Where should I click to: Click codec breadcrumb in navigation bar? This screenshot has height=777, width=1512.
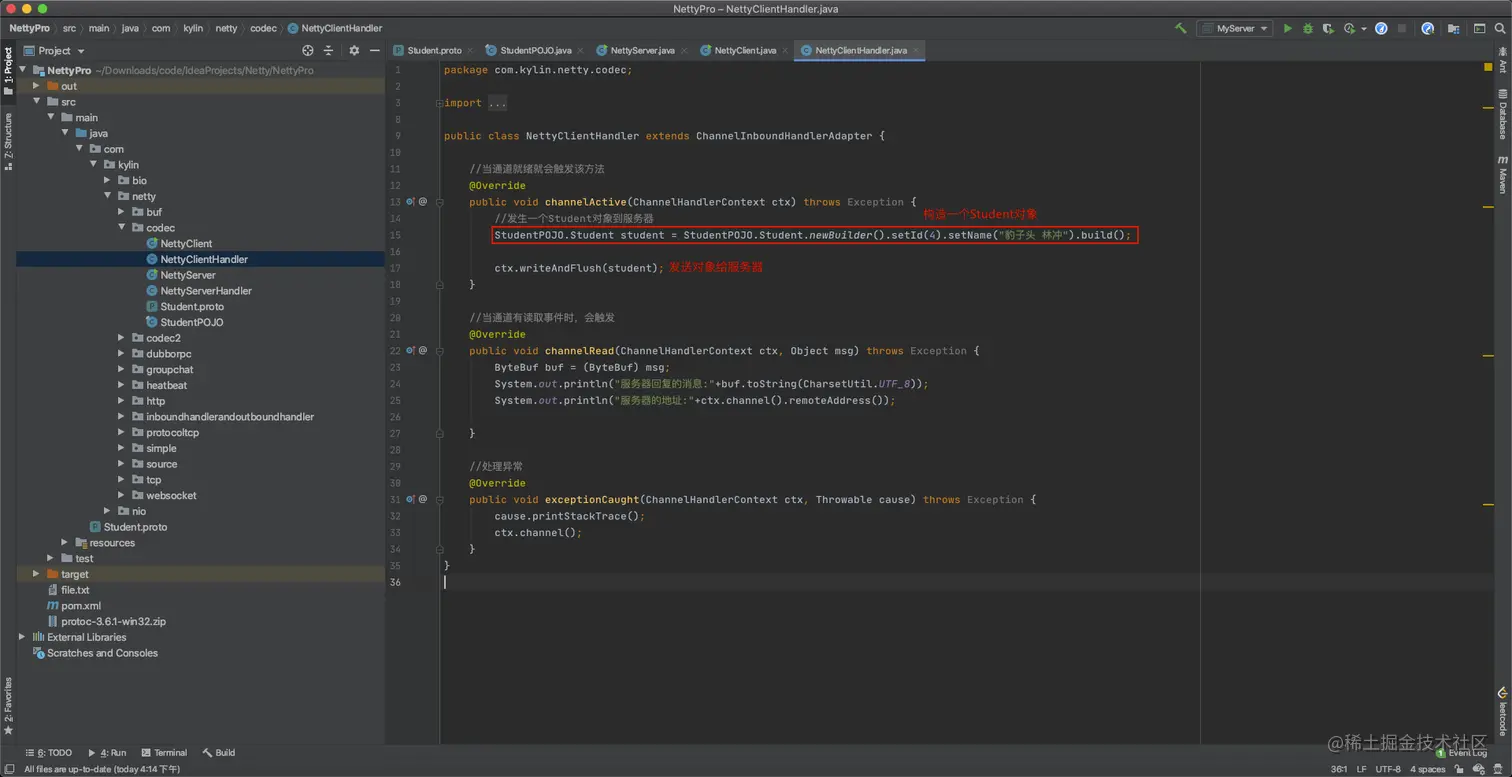click(263, 29)
